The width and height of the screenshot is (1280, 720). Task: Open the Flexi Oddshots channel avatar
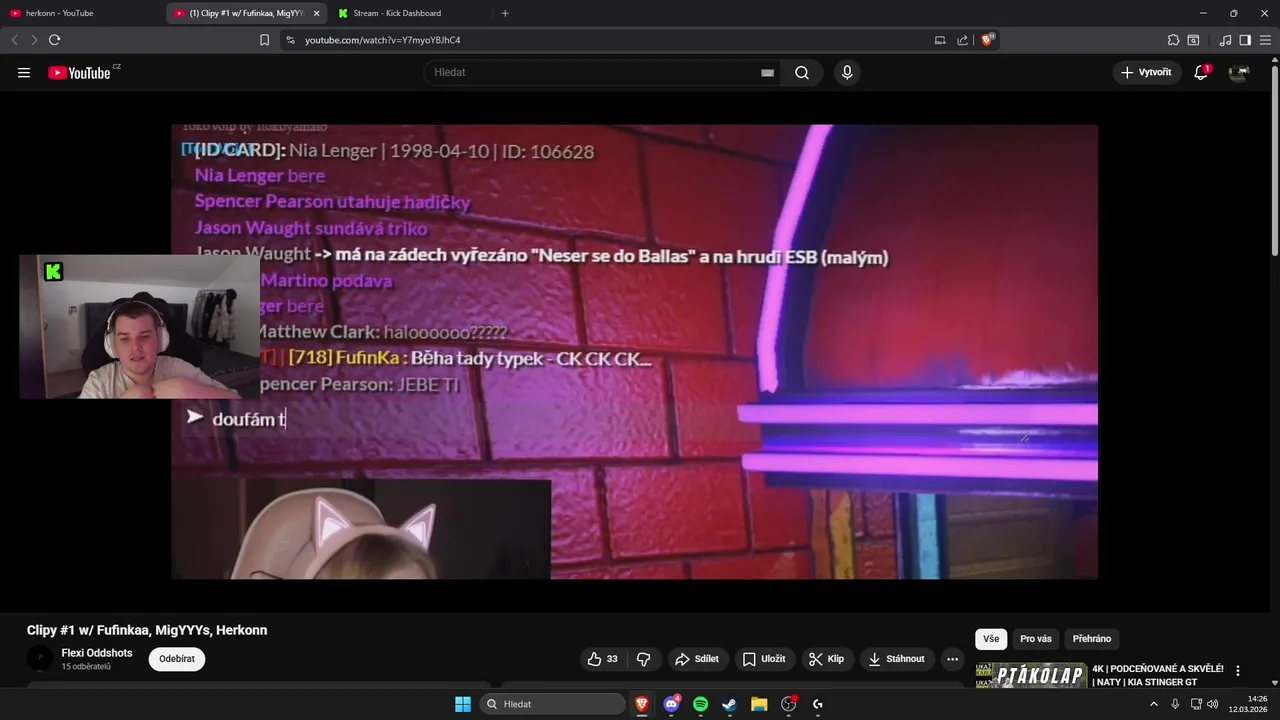pos(40,658)
